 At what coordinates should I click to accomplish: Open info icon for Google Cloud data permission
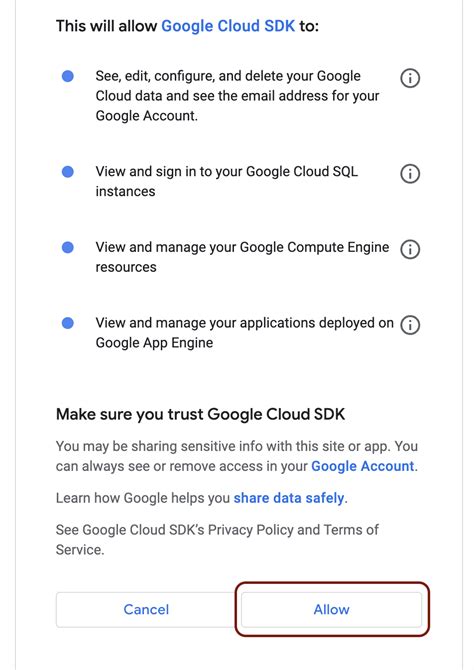click(x=410, y=78)
